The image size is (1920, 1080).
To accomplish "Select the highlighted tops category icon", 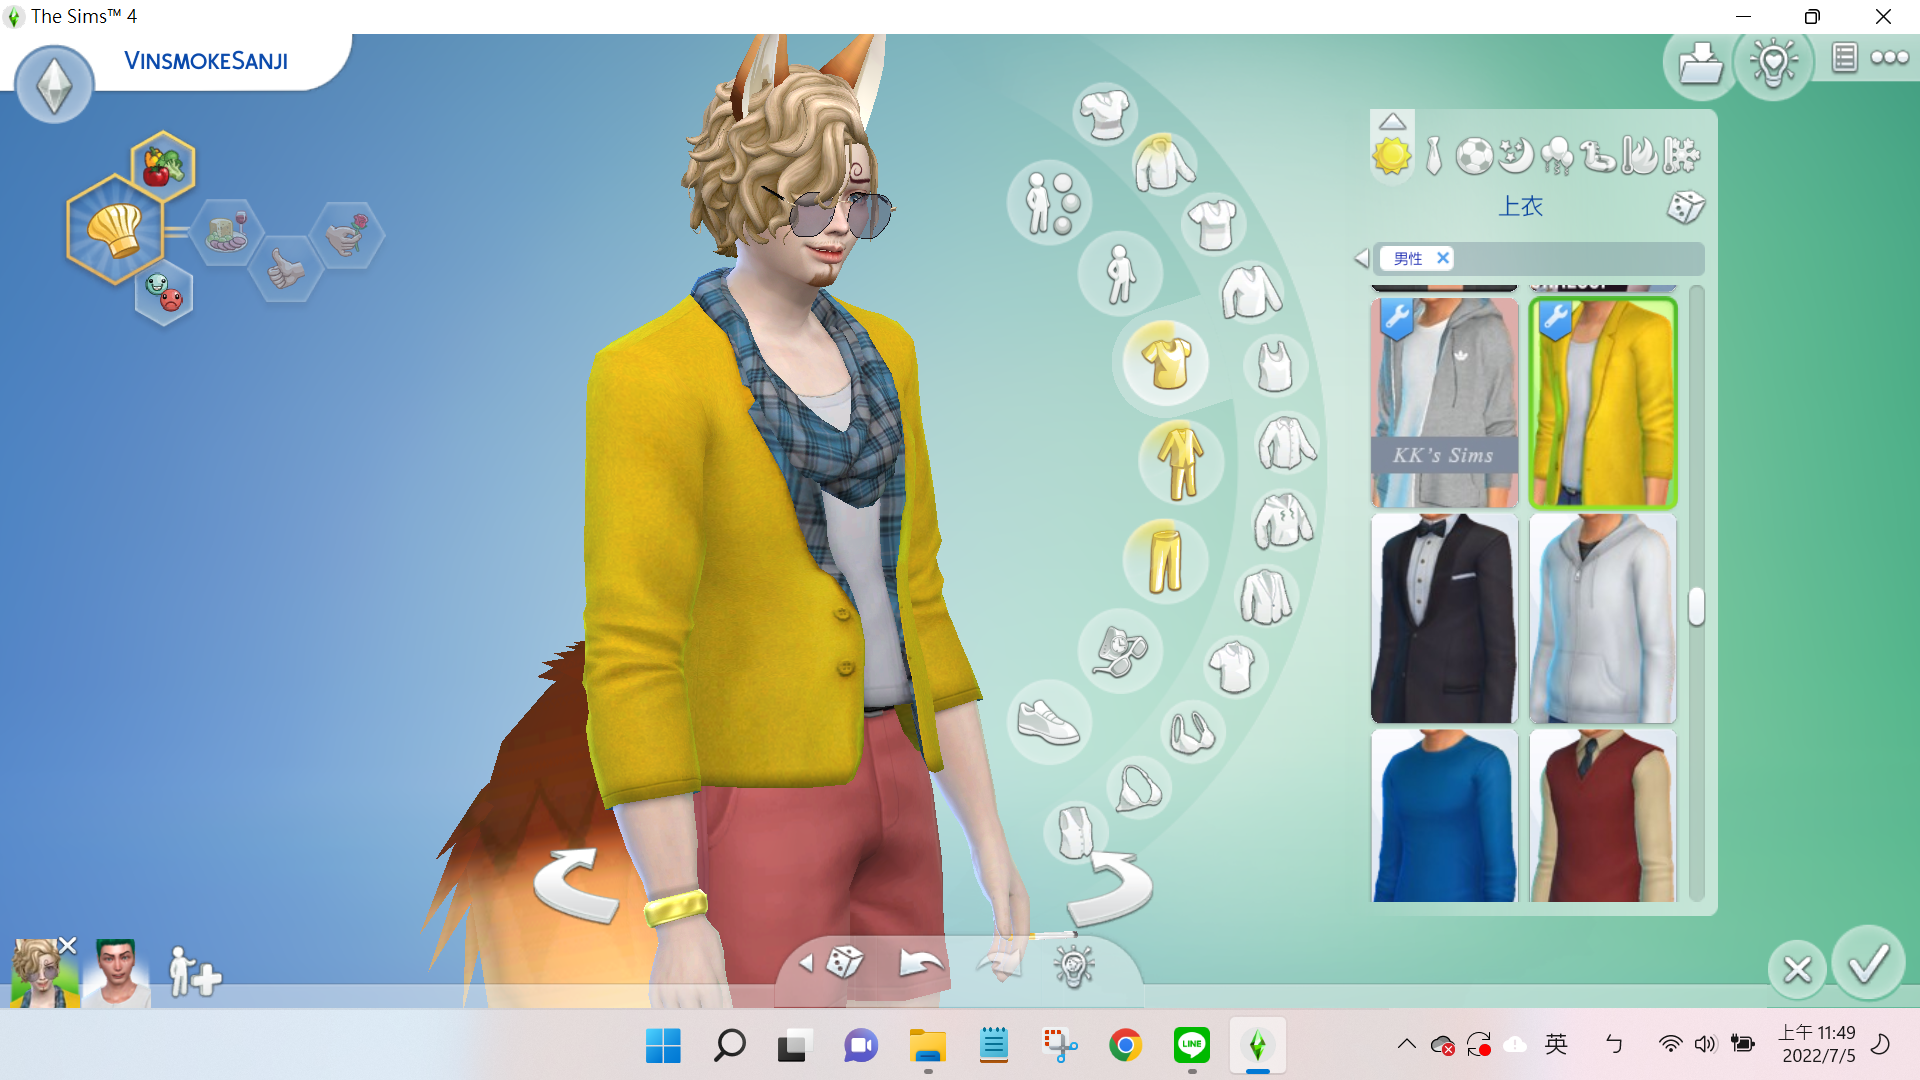I will tap(1166, 362).
